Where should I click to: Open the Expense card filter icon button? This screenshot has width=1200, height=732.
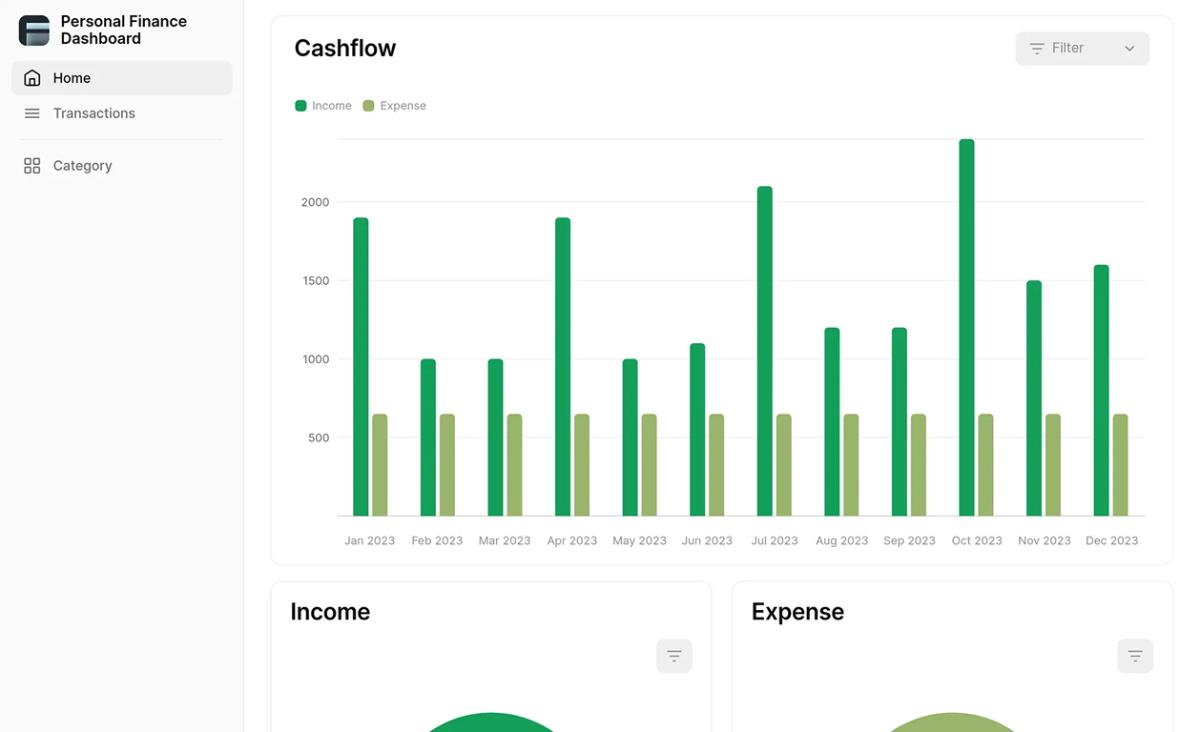click(1135, 656)
